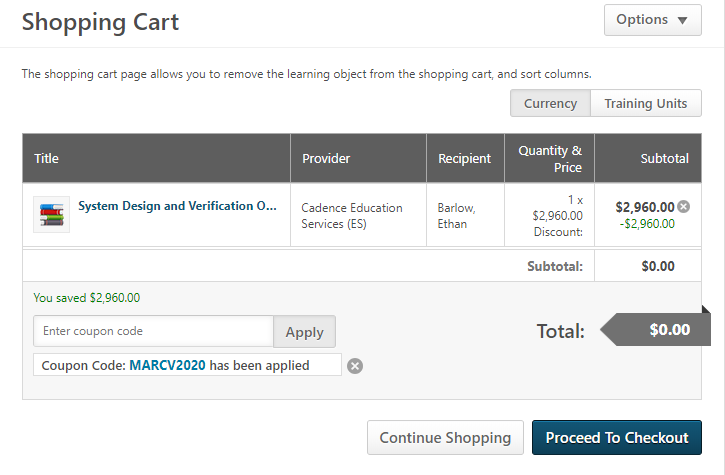Sort by Recipient column header
Image resolution: width=725 pixels, height=475 pixels.
pos(464,158)
